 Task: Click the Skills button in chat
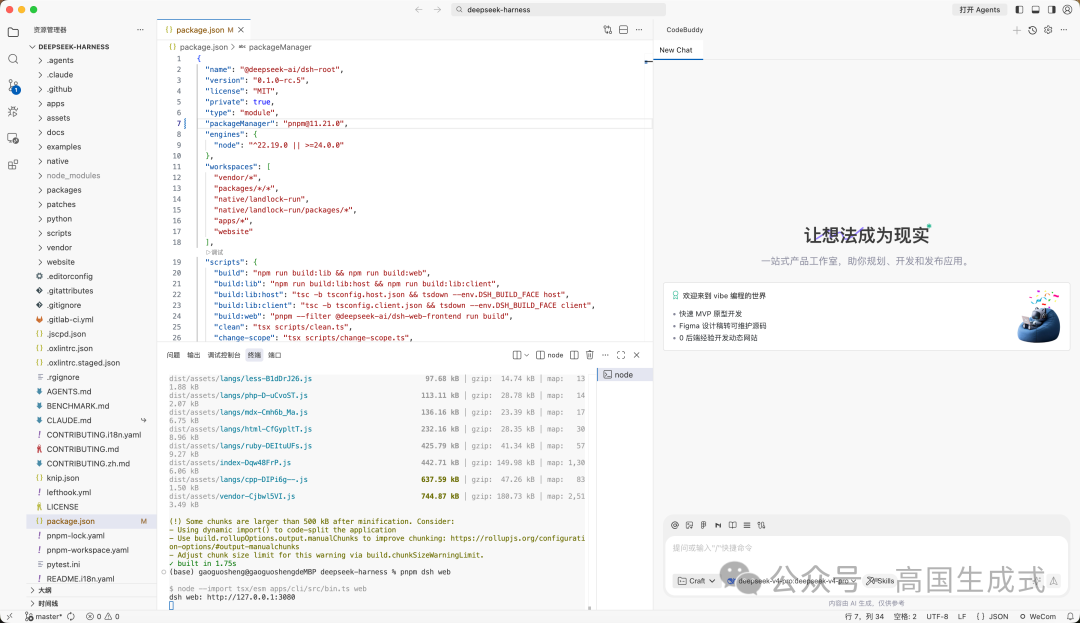click(880, 581)
